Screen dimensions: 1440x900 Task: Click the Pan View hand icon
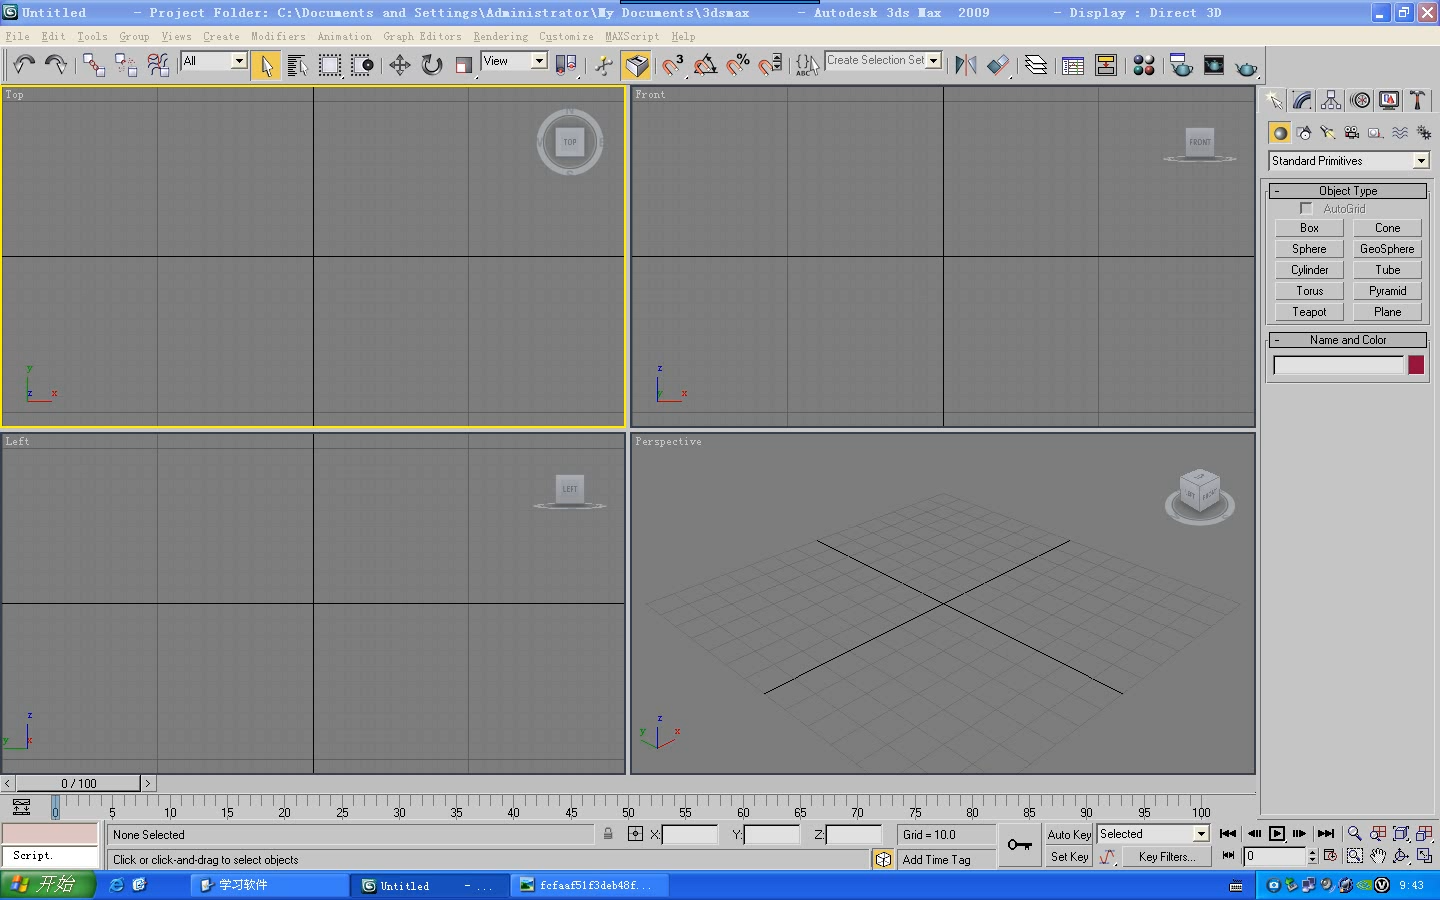point(1378,856)
